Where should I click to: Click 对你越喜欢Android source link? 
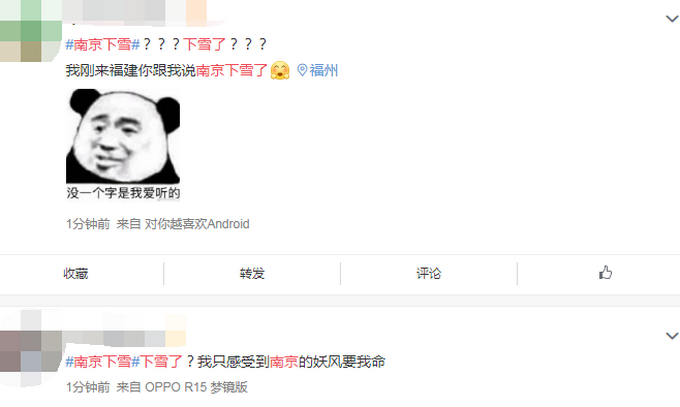click(197, 224)
